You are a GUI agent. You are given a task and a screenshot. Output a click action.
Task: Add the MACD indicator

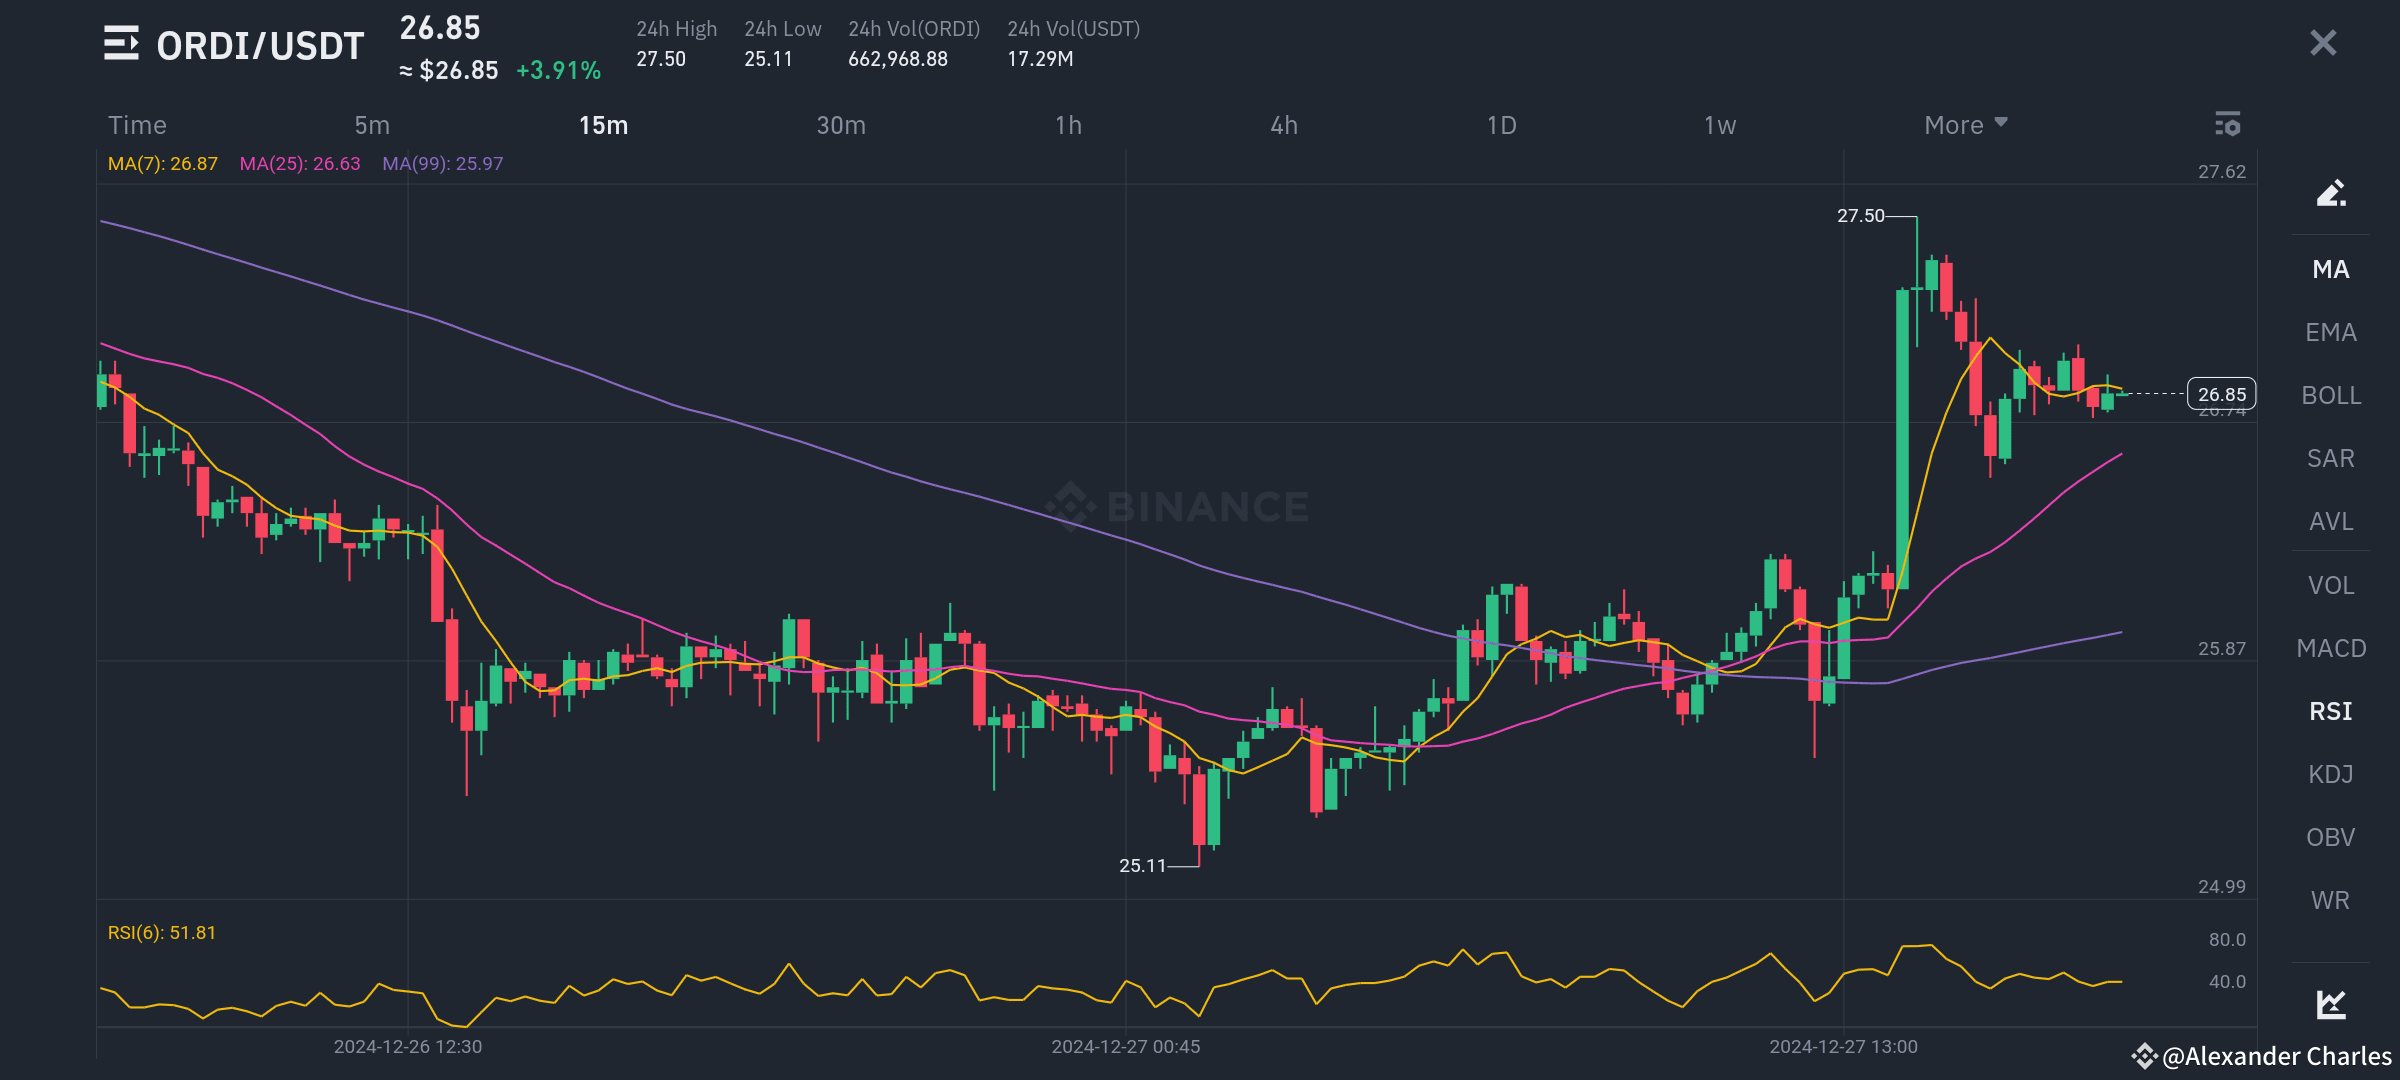coord(2330,647)
